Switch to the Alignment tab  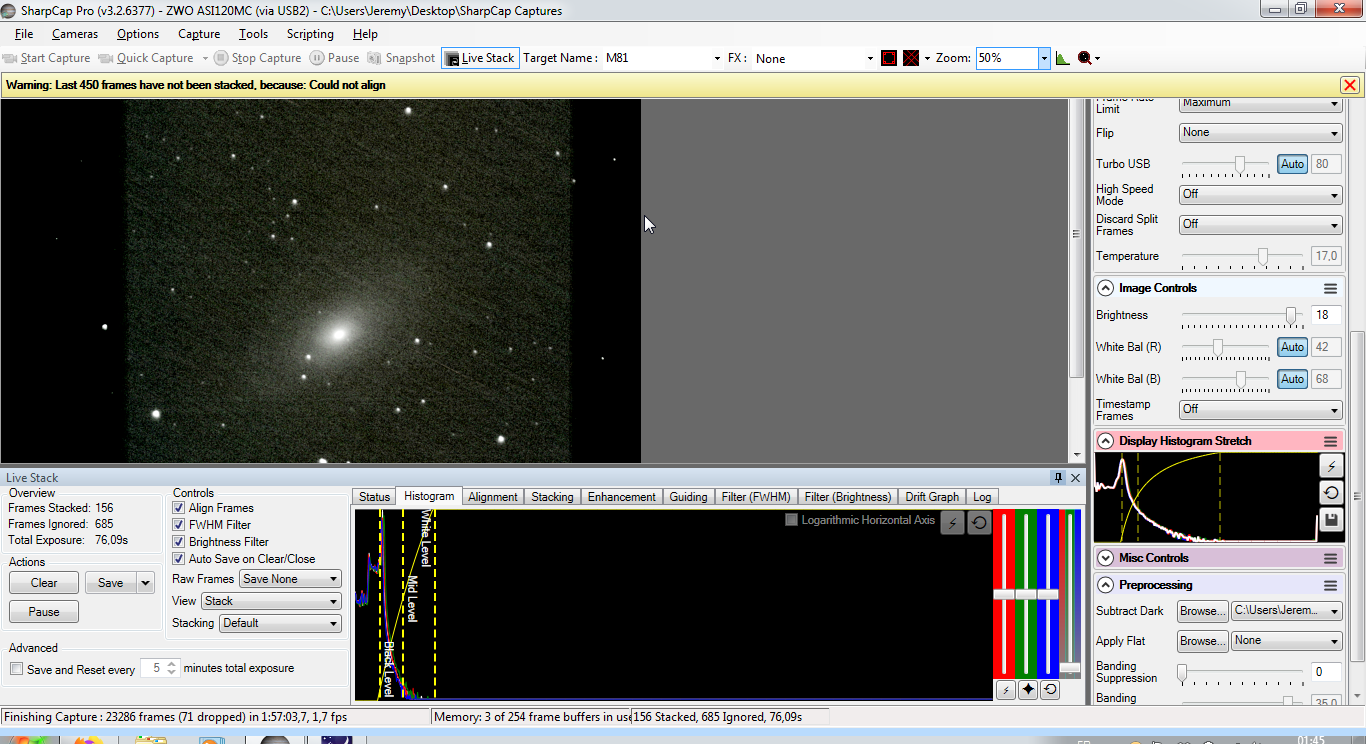[492, 497]
